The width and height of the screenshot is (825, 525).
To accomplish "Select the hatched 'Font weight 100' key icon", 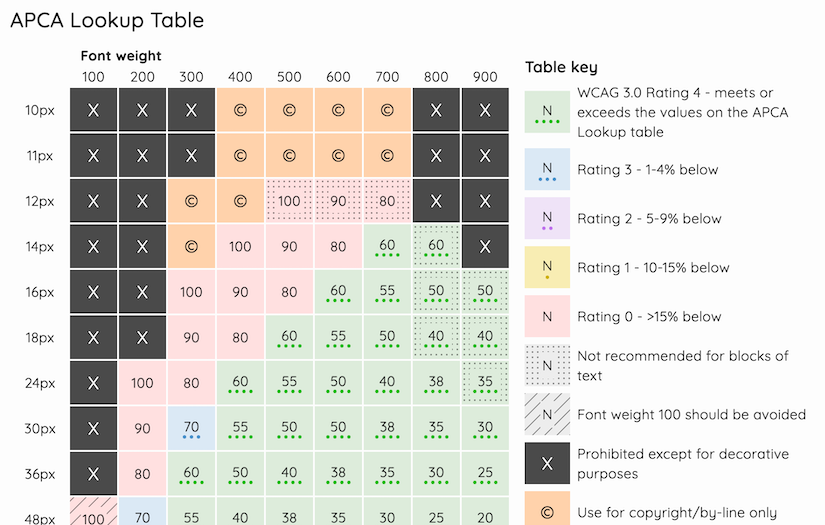I will (547, 414).
